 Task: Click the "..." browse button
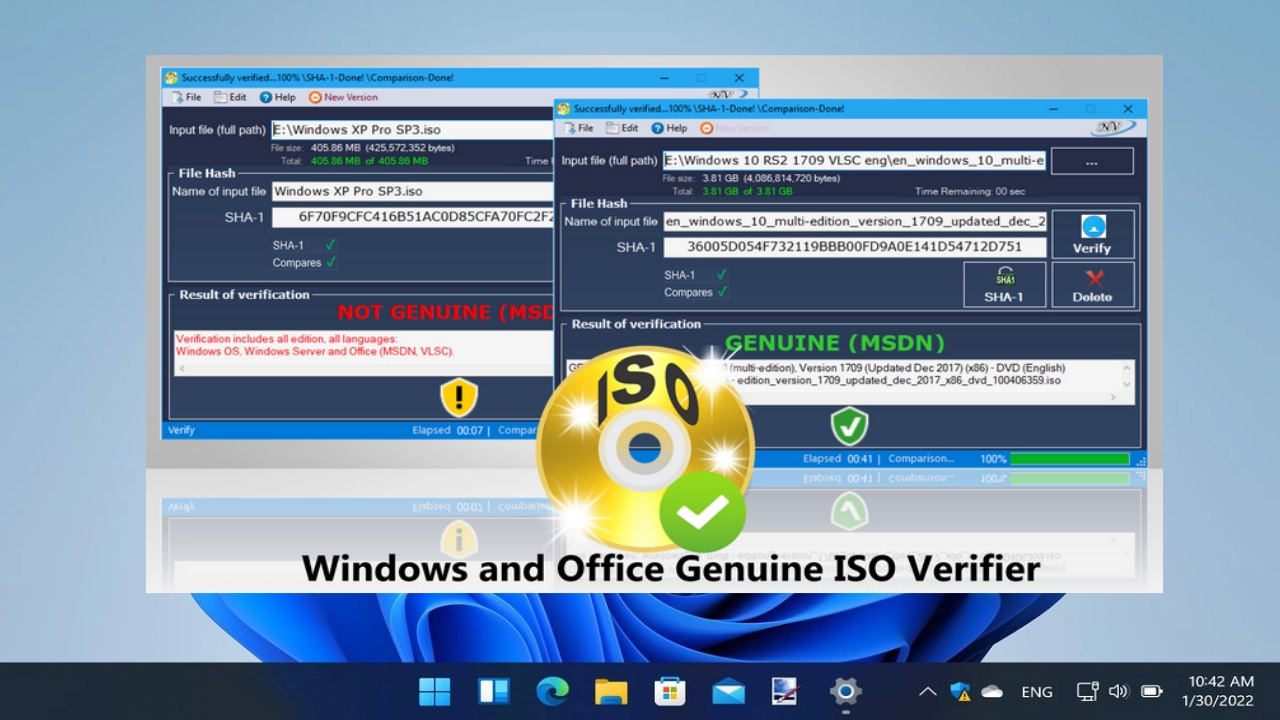click(1092, 161)
